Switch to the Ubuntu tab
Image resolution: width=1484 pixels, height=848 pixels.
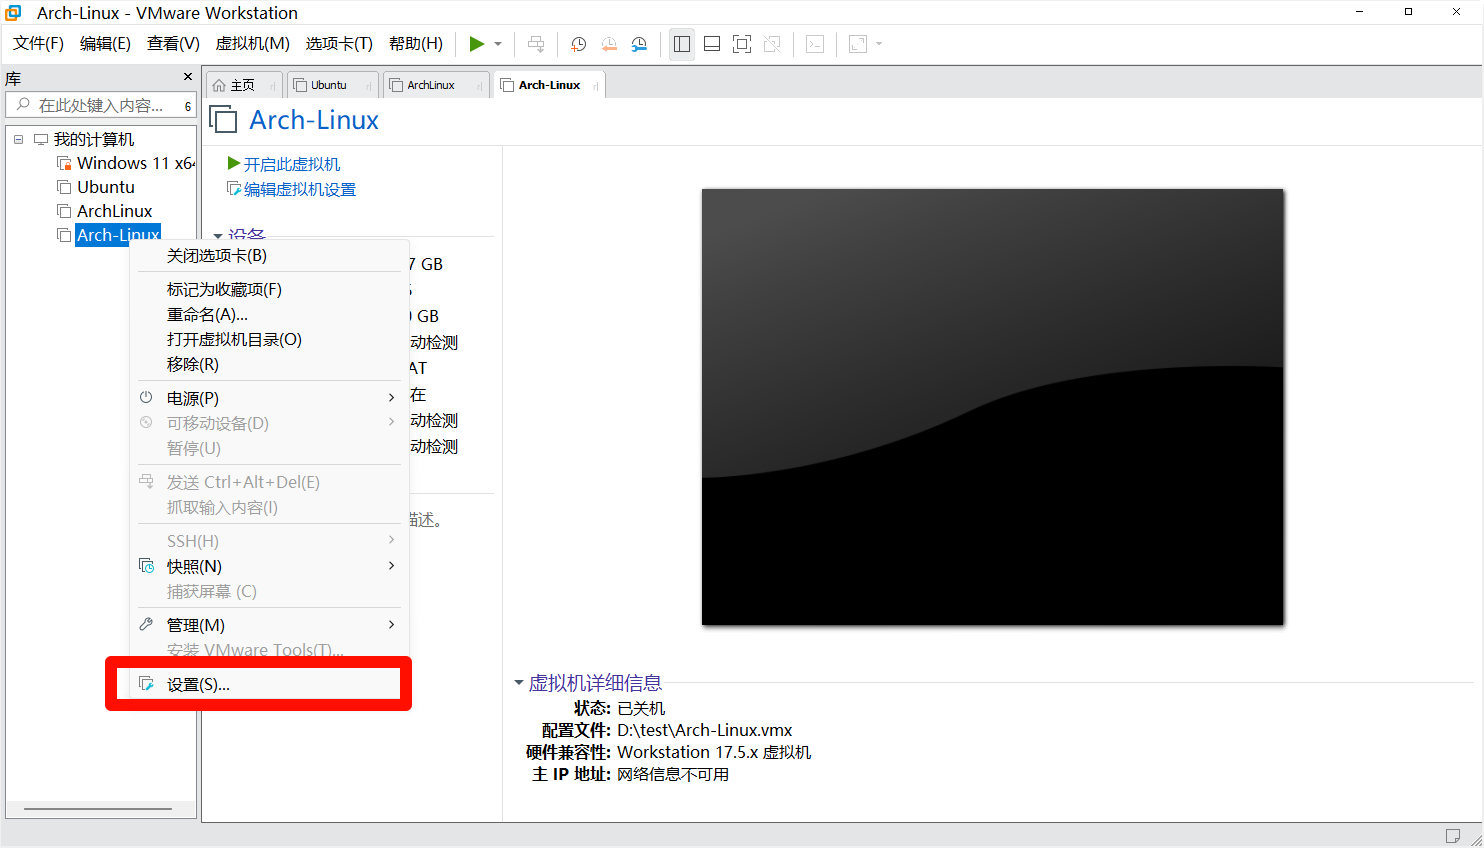tap(329, 85)
